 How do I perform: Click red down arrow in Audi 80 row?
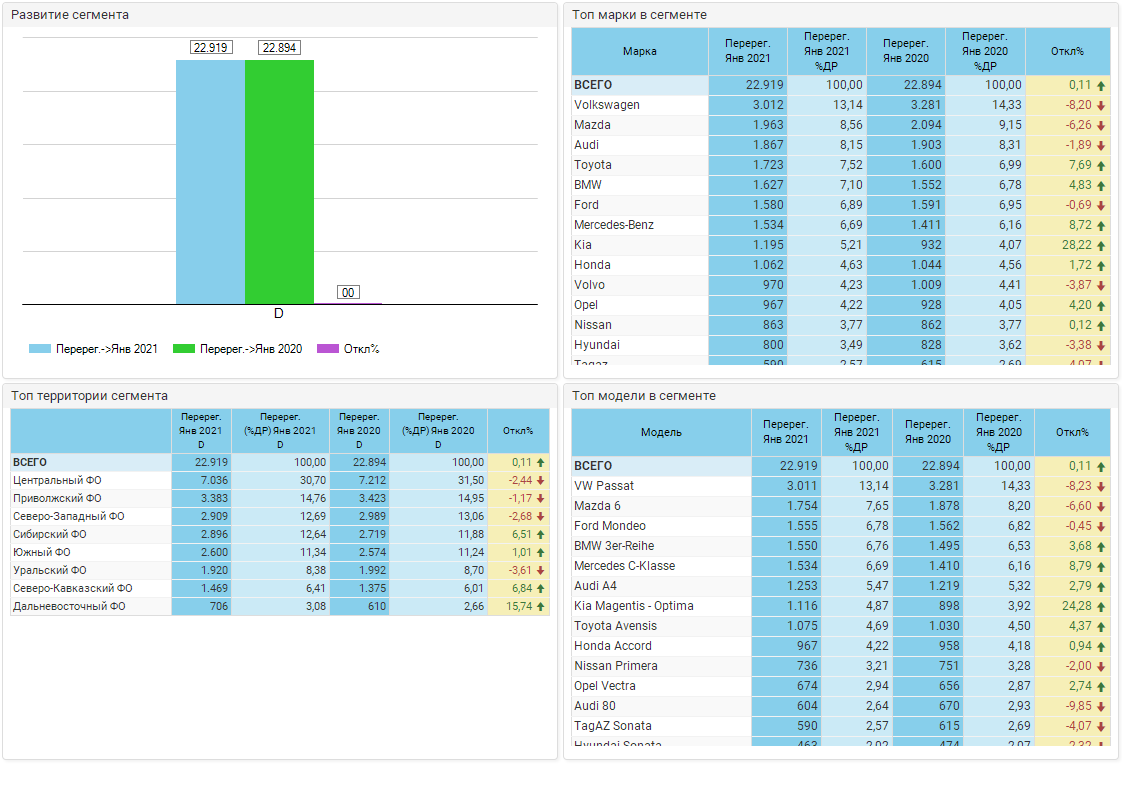coord(1101,706)
